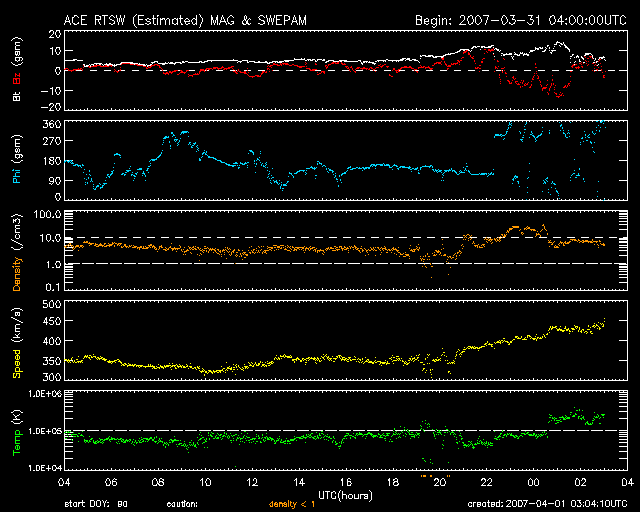This screenshot has width=640, height=512.
Task: Select the "400" tick on the Speed axis
Action: pyautogui.click(x=52, y=341)
